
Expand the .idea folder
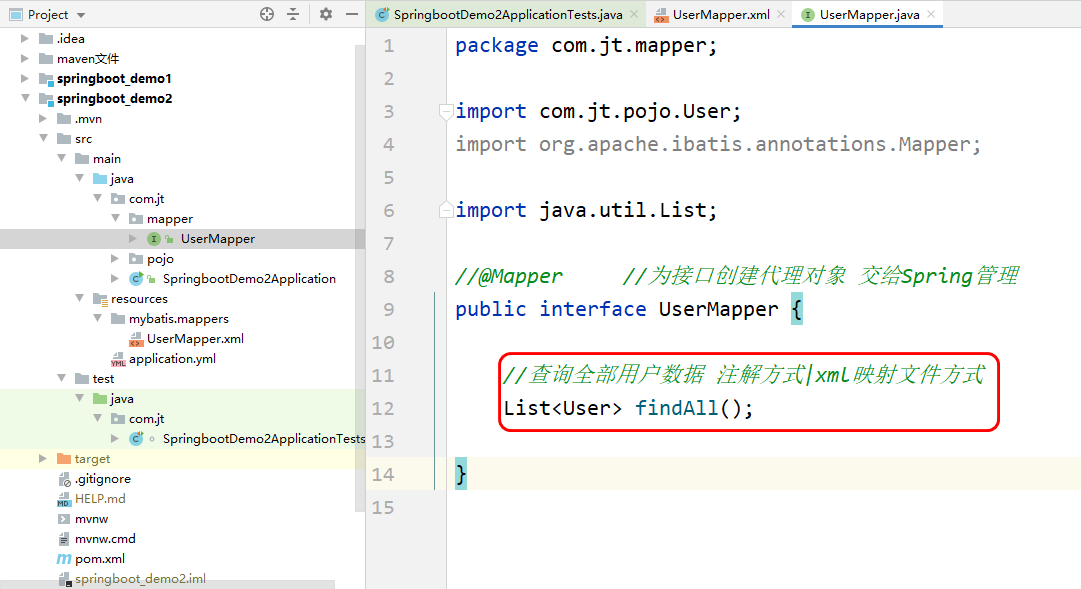pos(25,39)
